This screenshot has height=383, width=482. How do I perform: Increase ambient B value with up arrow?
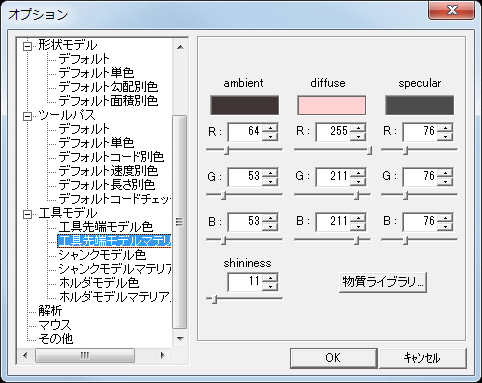pyautogui.click(x=270, y=218)
